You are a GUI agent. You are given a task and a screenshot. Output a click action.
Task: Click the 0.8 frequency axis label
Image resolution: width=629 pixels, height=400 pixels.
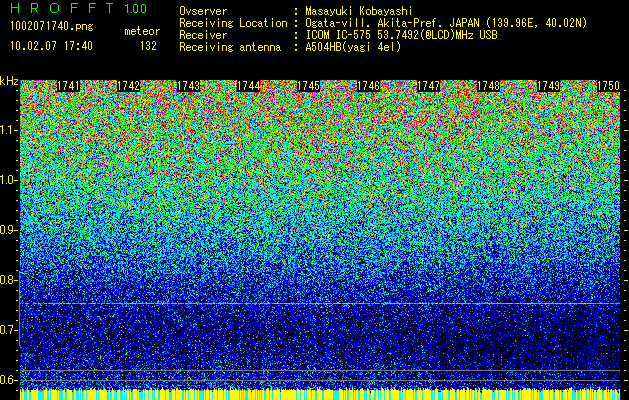point(7,280)
